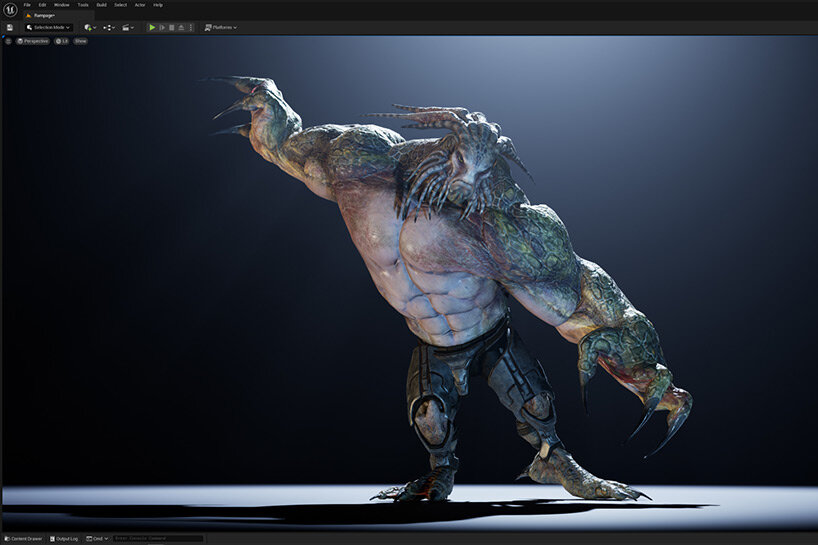Expand the Add content dropdown
The width and height of the screenshot is (818, 545).
coord(90,27)
